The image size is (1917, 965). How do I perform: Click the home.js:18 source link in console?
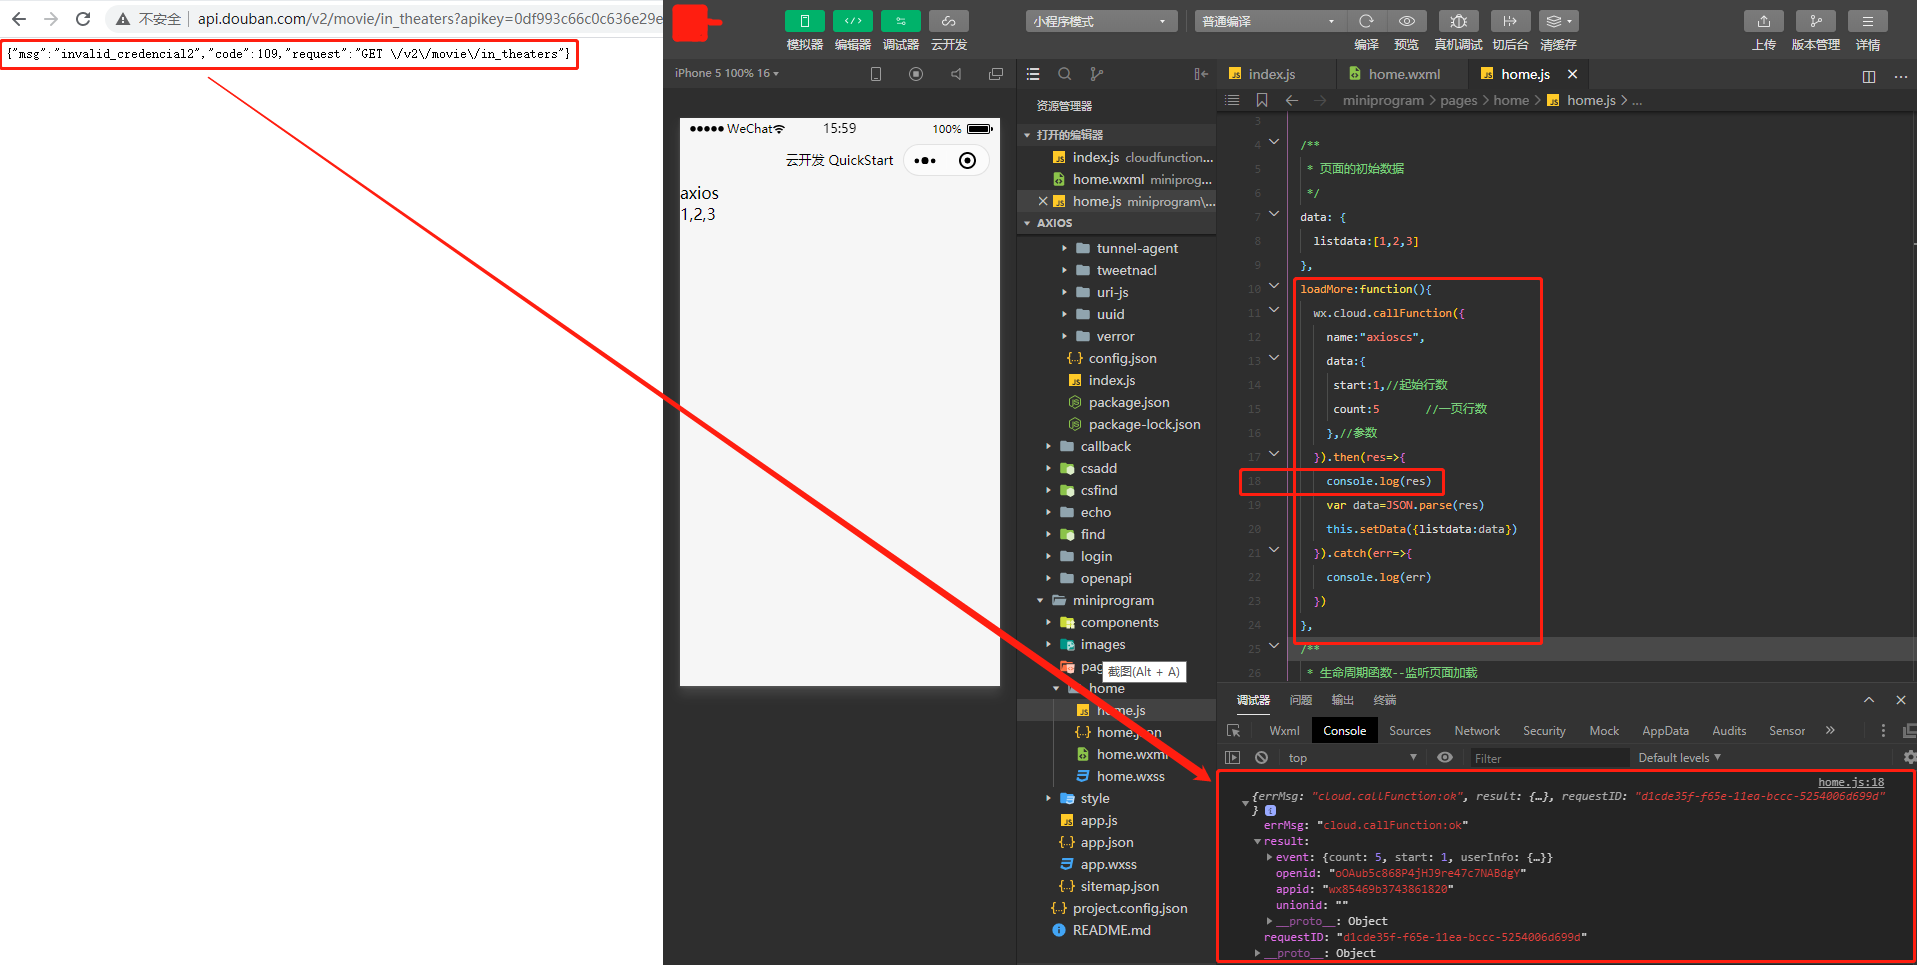coord(1850,782)
